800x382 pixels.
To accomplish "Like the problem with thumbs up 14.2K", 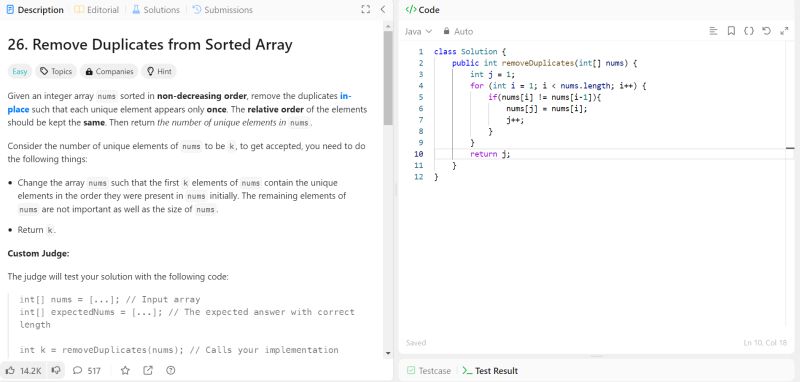I will tap(23, 371).
